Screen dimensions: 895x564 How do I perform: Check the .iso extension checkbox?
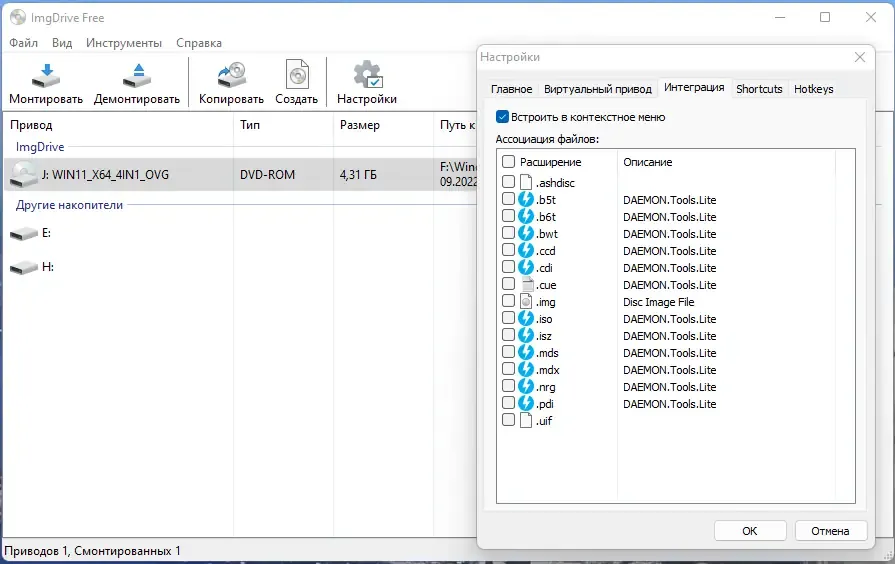pos(508,318)
